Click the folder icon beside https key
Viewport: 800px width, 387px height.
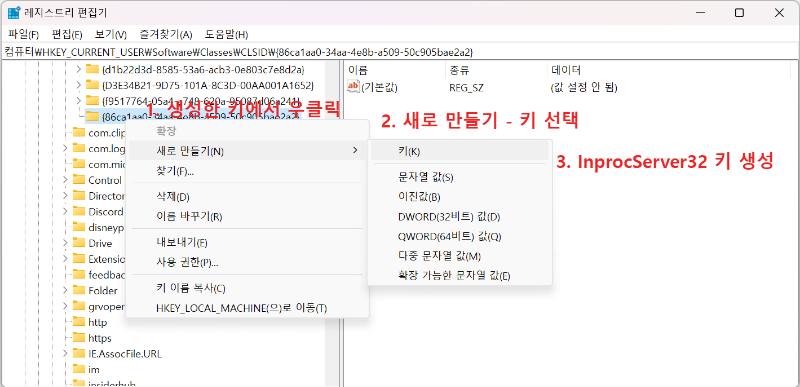click(79, 338)
